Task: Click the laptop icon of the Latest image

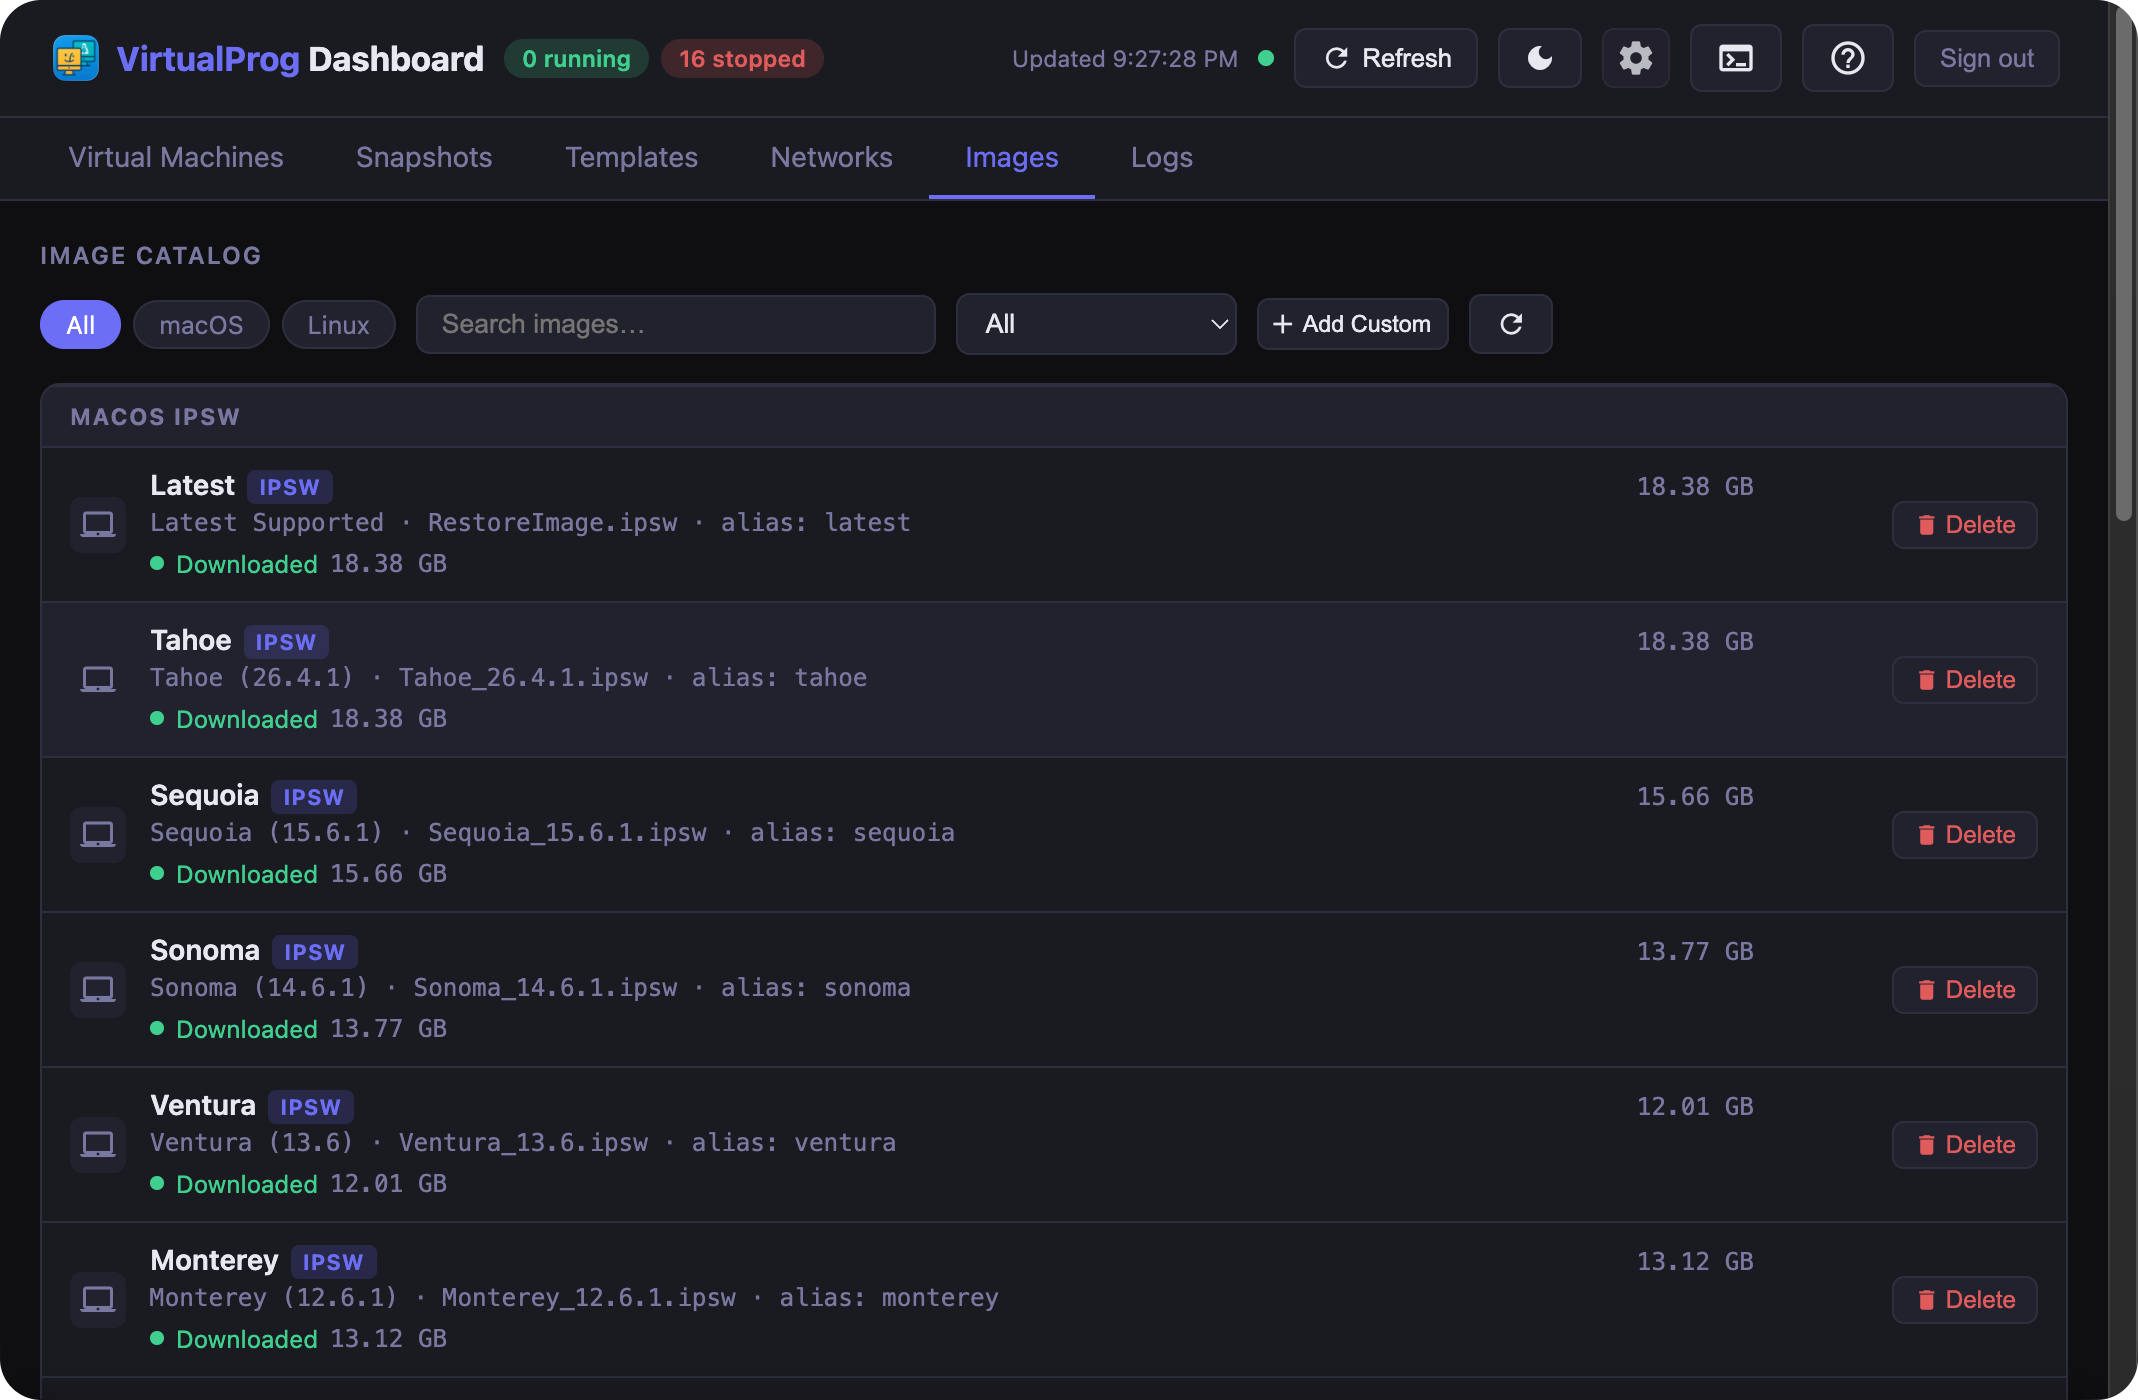Action: (x=98, y=524)
